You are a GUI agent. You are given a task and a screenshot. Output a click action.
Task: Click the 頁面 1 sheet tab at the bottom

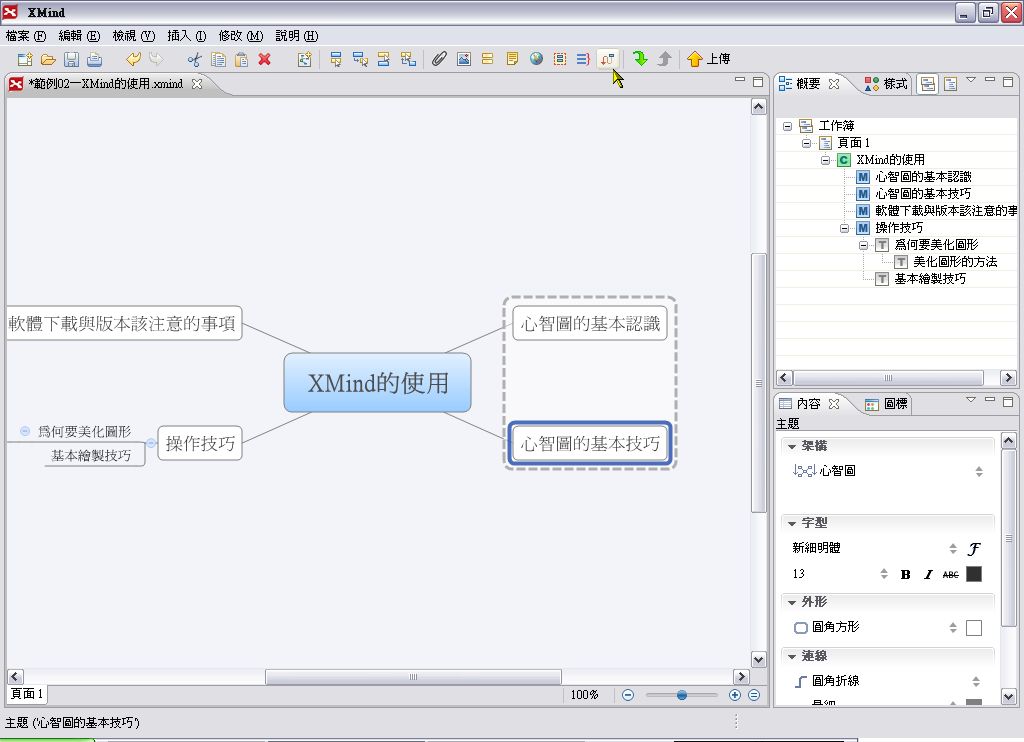point(27,694)
